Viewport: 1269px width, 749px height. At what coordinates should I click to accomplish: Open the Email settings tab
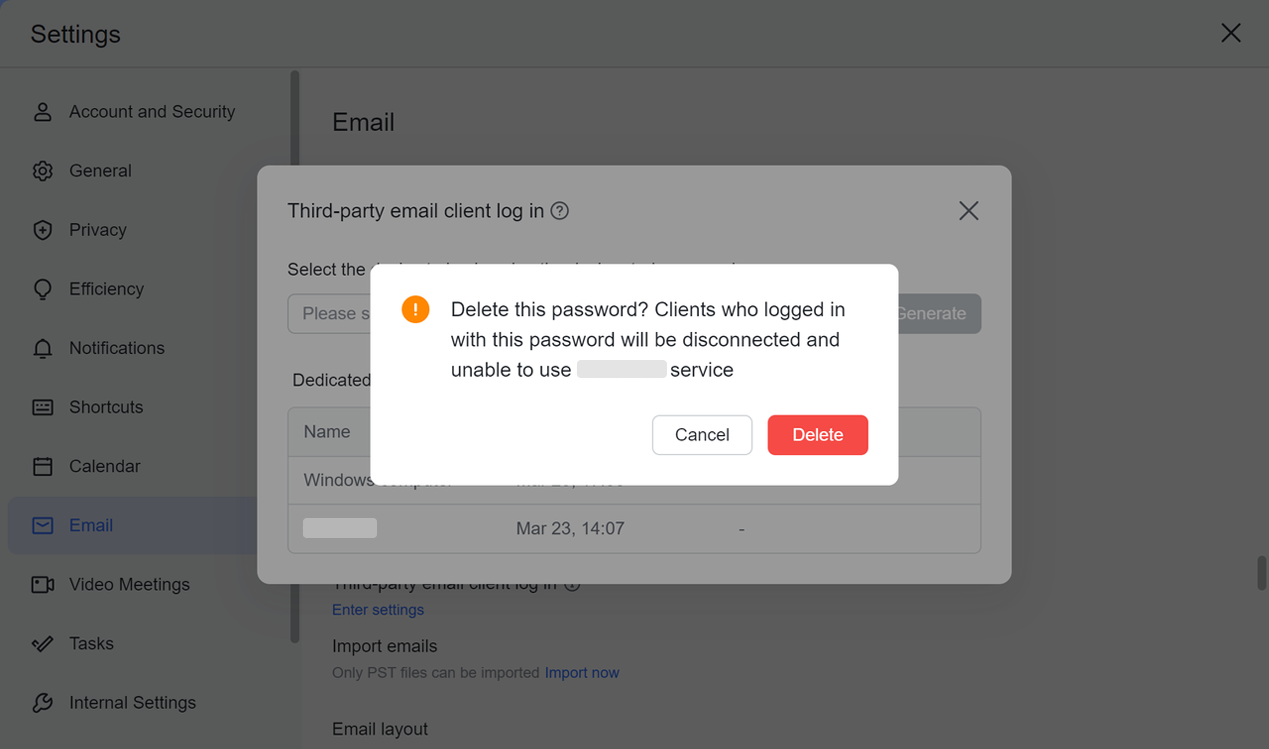pos(90,525)
